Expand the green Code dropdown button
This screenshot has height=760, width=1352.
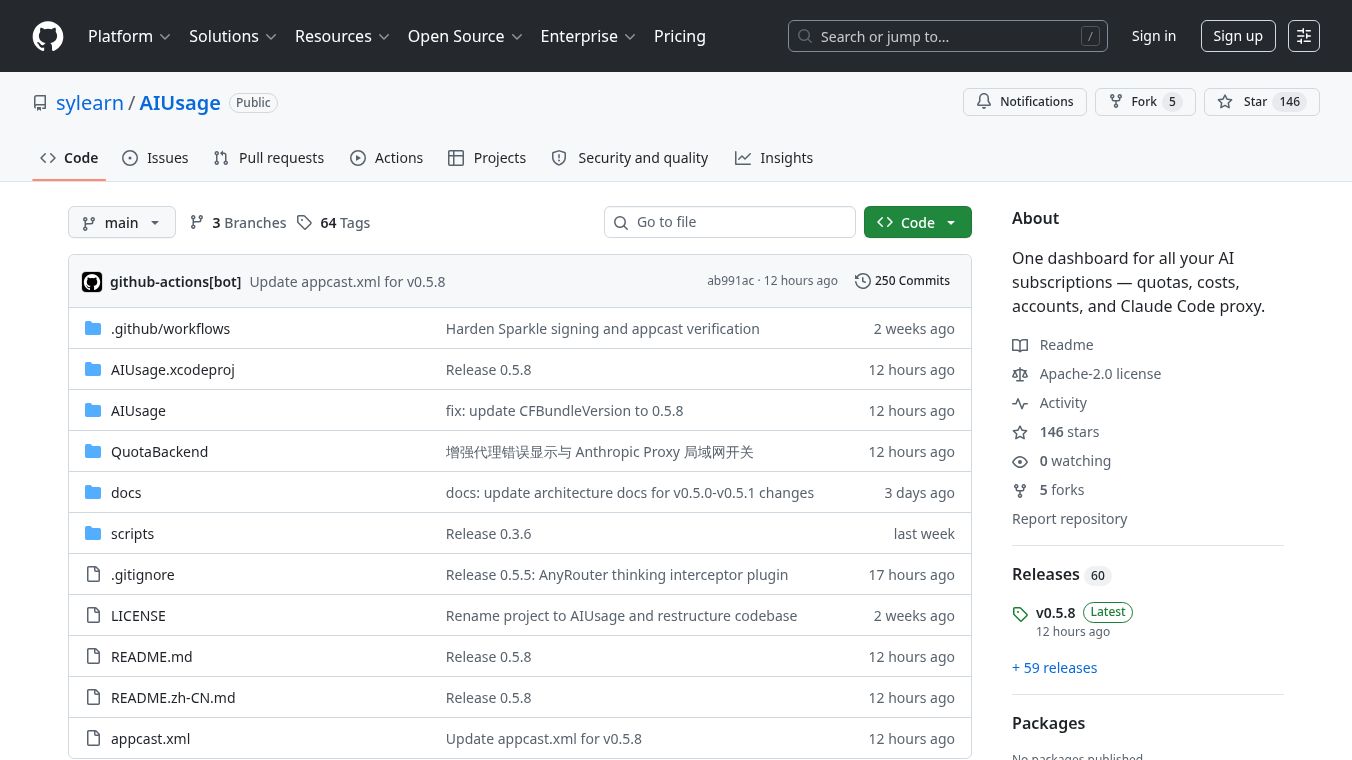[x=917, y=223]
